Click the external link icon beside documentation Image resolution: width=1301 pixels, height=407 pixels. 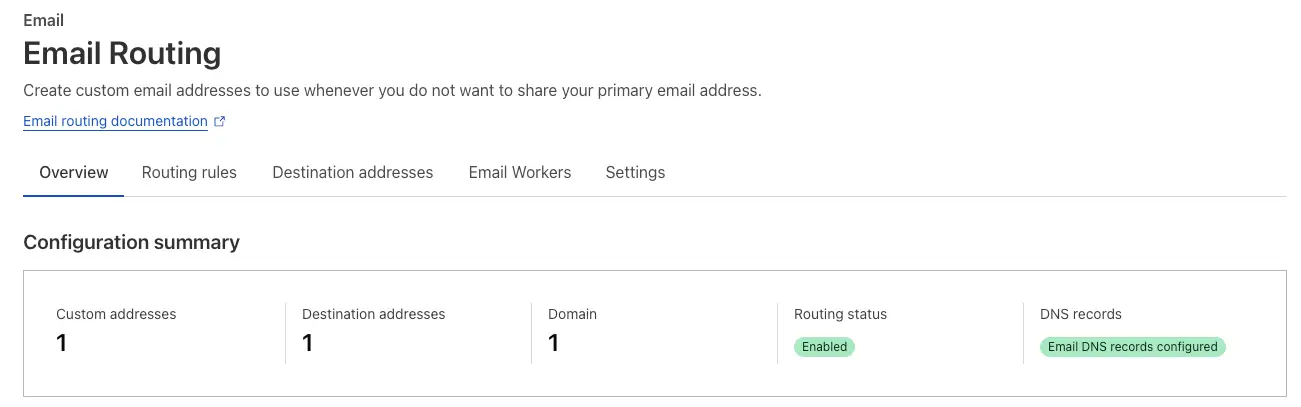pos(220,122)
